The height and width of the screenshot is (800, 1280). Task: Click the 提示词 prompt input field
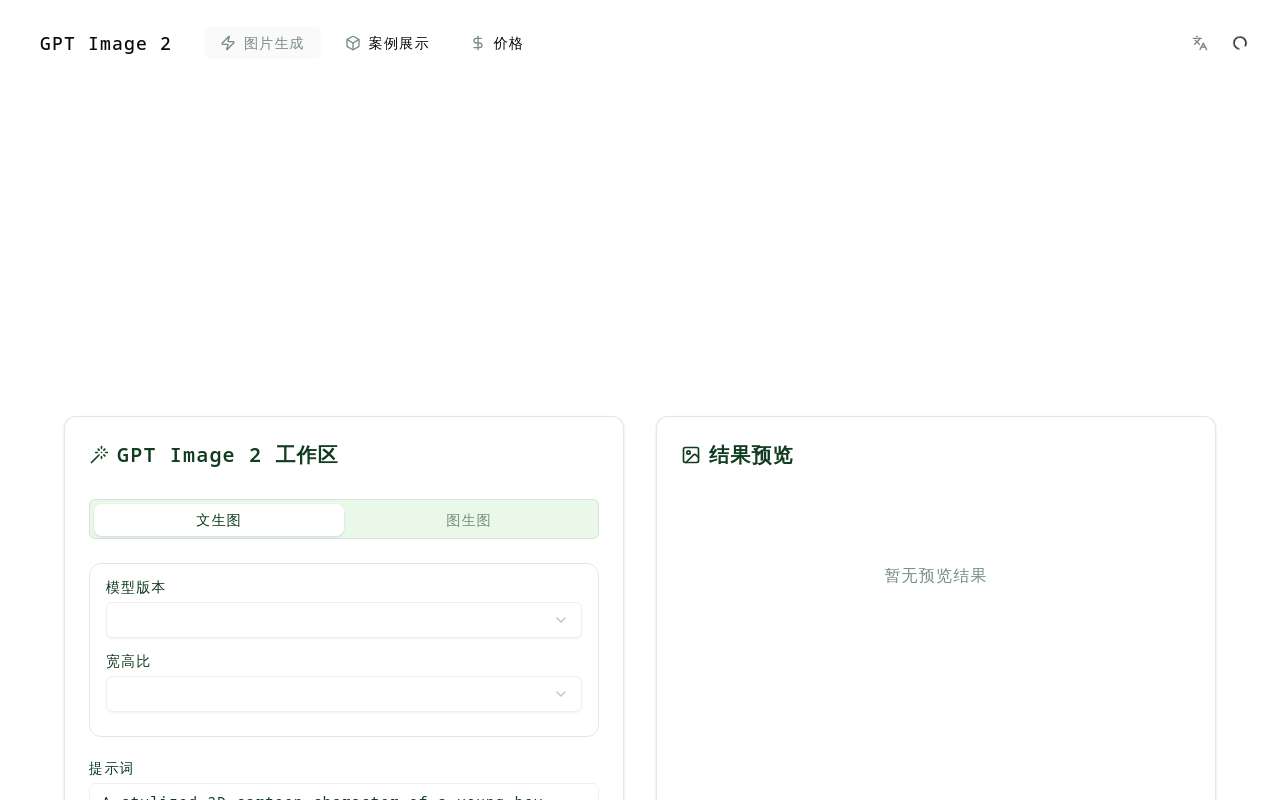click(x=344, y=795)
